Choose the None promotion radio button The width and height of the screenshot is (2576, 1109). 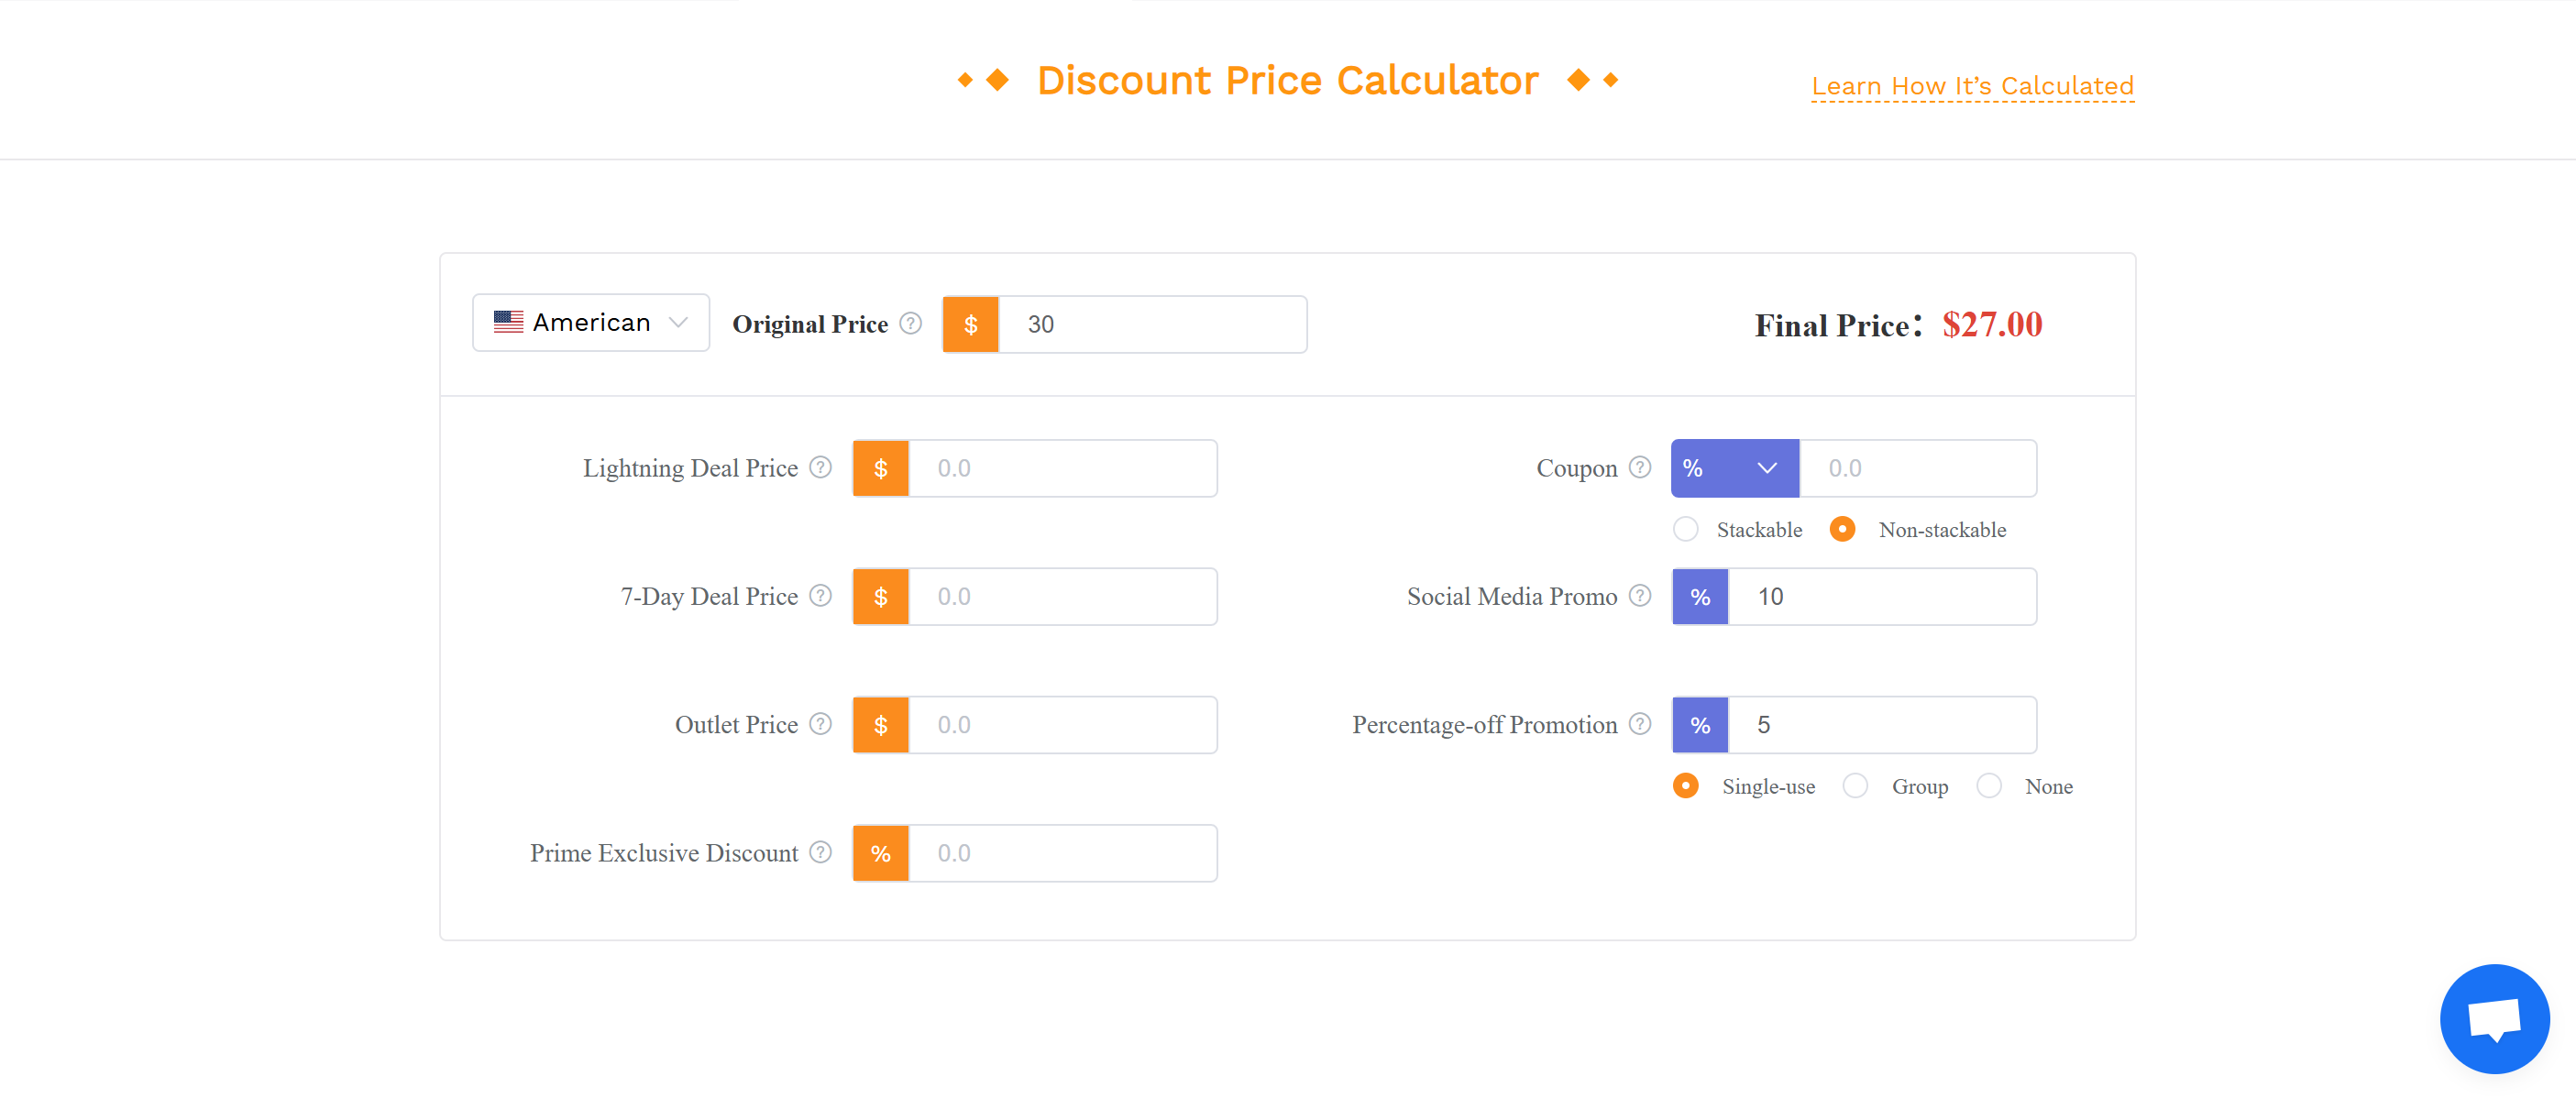[x=1989, y=786]
